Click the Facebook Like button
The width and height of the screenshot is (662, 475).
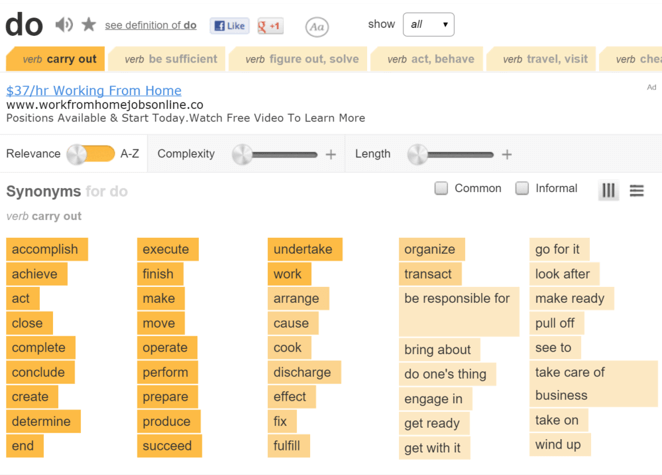click(x=229, y=26)
